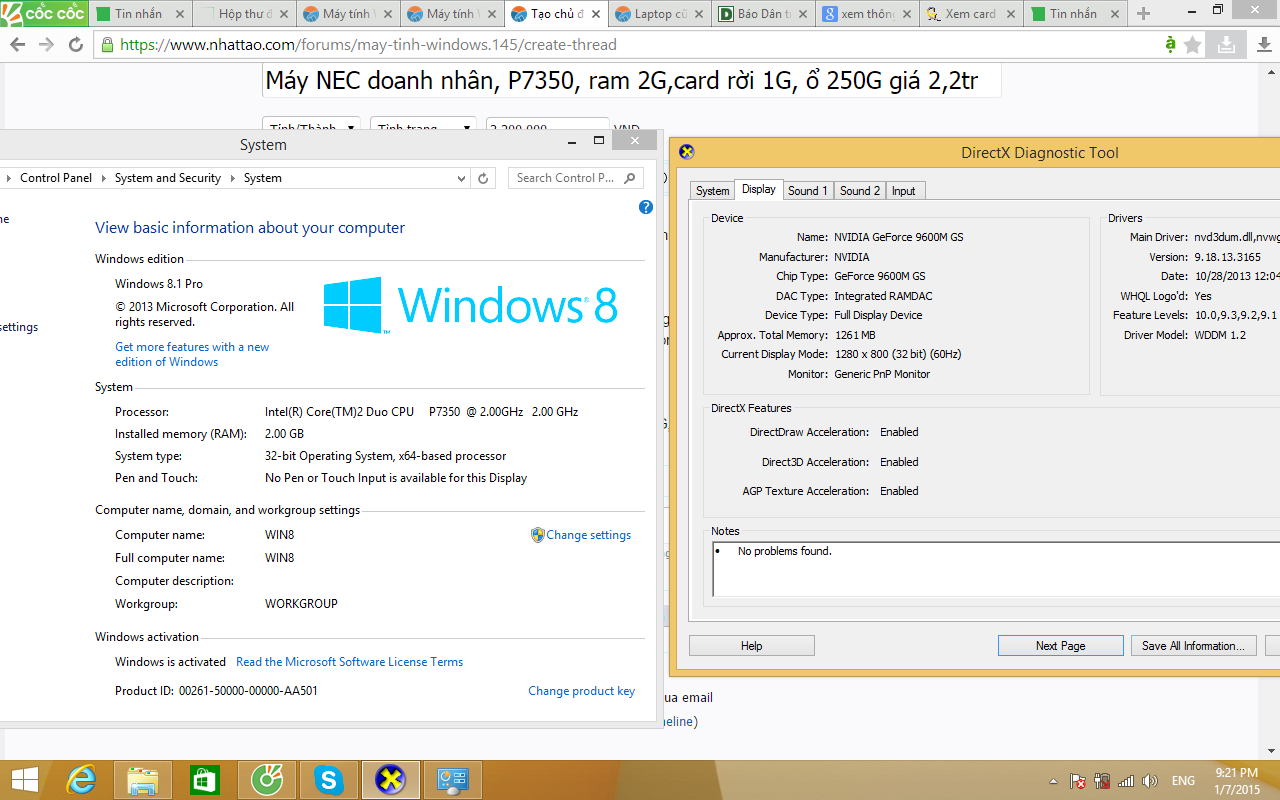This screenshot has height=800, width=1280.
Task: Open the System window help icon
Action: pos(646,207)
